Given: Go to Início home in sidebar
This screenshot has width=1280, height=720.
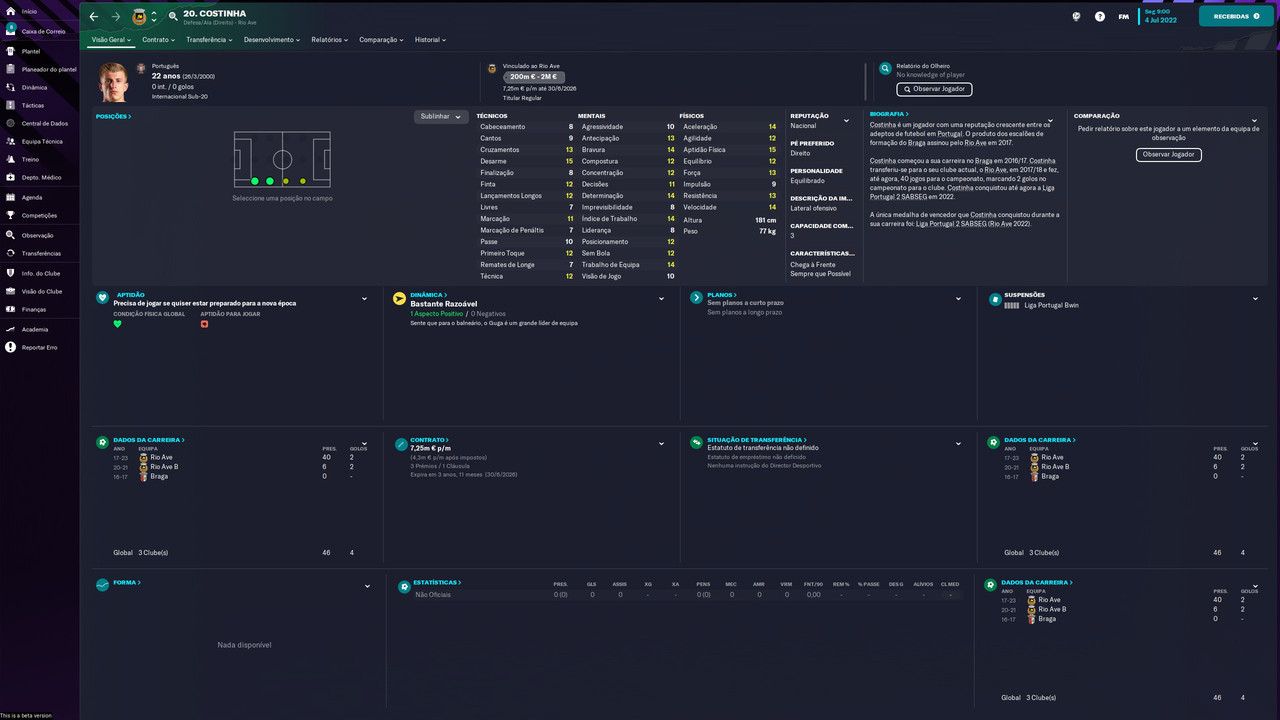Looking at the screenshot, I should 29,11.
